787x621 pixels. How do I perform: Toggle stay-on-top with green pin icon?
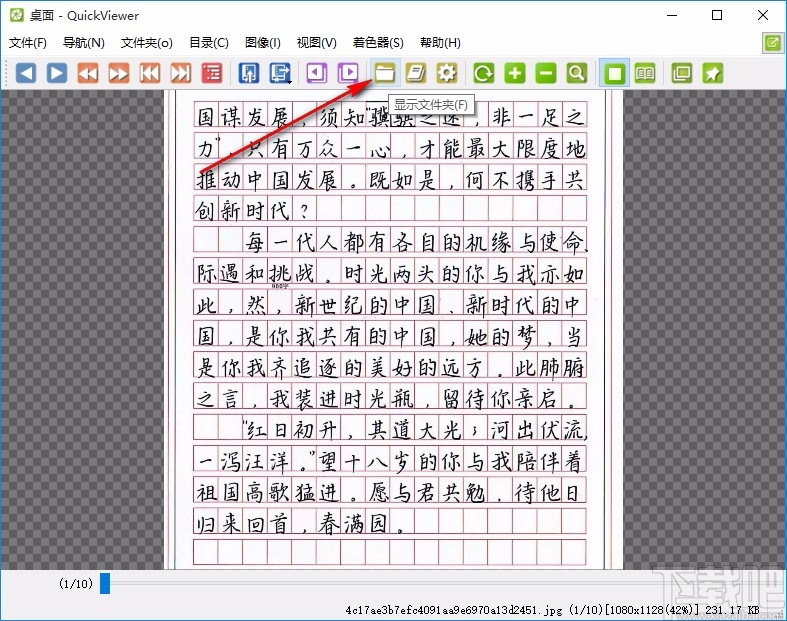click(x=713, y=73)
